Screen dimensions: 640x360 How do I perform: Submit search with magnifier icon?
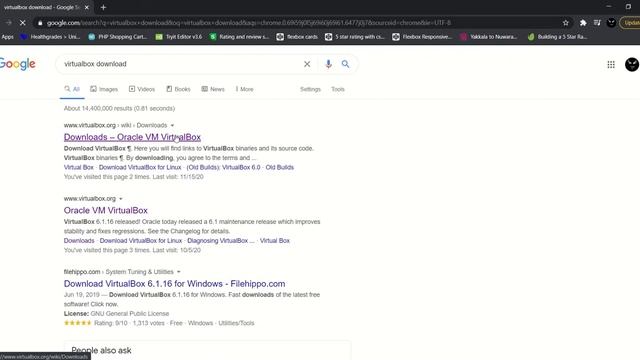coord(345,64)
